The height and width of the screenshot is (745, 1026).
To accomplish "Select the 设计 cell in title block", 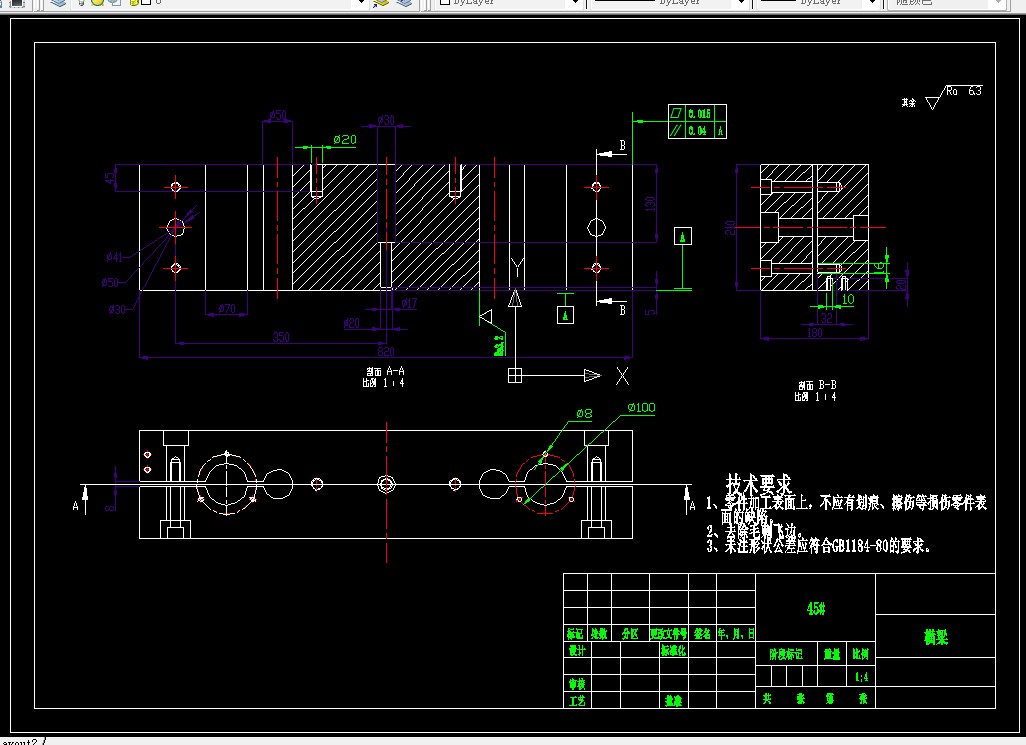I will pyautogui.click(x=577, y=651).
